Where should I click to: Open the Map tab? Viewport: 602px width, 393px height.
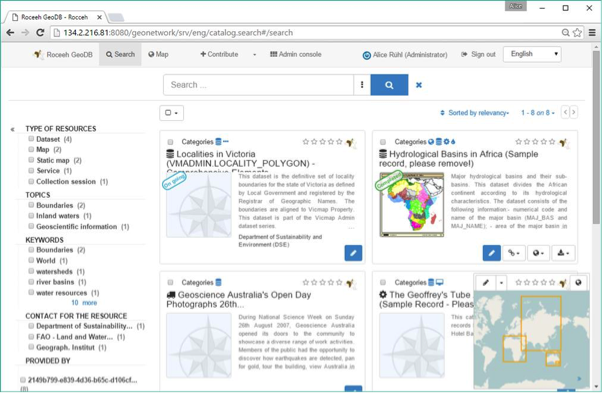coord(158,54)
